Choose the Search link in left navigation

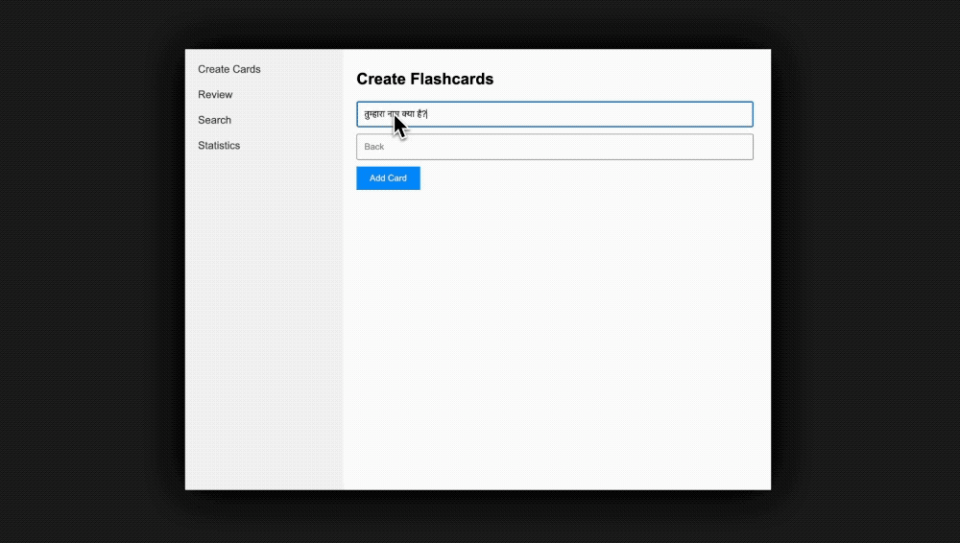pyautogui.click(x=214, y=120)
